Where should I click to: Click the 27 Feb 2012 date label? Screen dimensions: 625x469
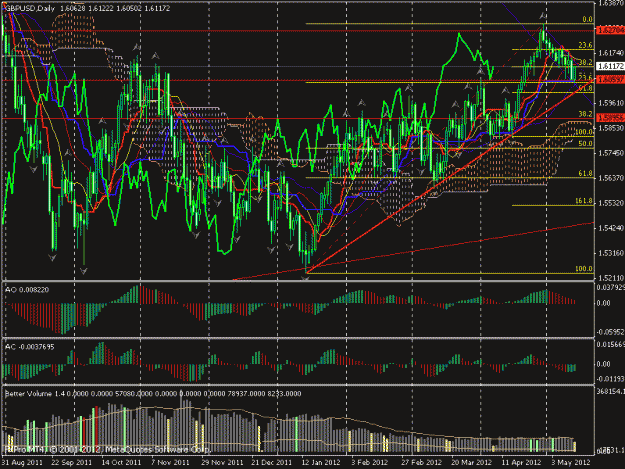click(422, 463)
